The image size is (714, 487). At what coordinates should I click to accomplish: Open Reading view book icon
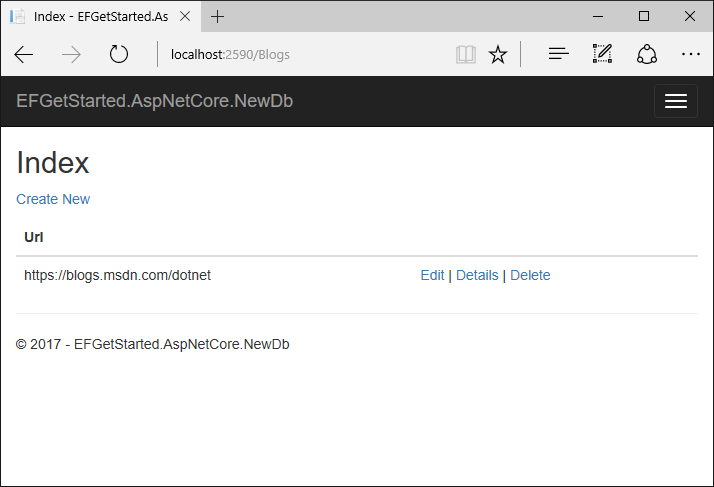point(466,54)
